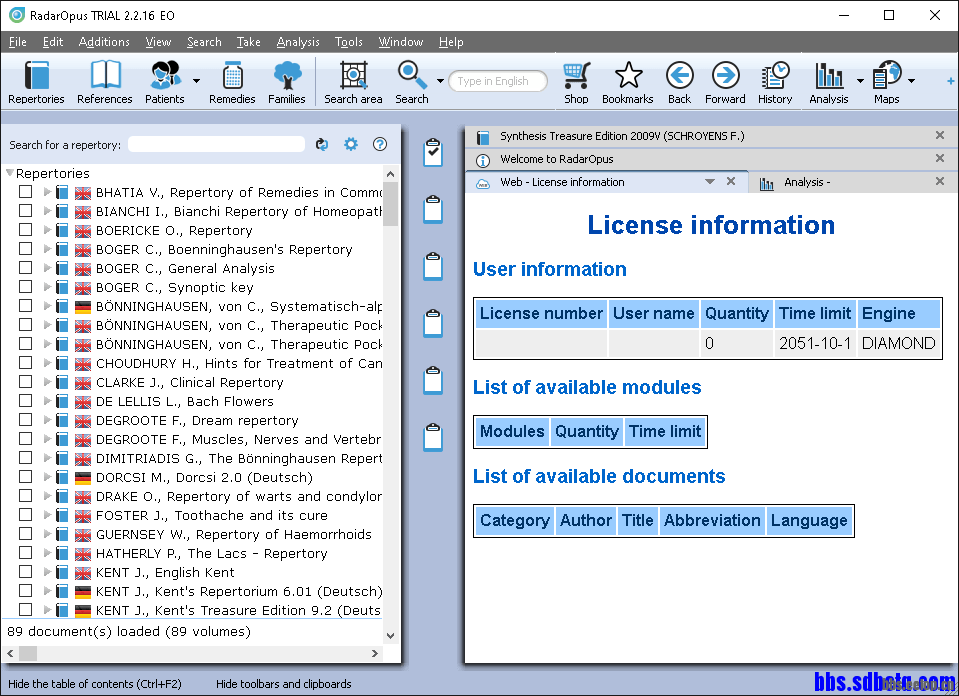
Task: Expand the BOERICKE O. Repertory tree node
Action: coord(47,230)
